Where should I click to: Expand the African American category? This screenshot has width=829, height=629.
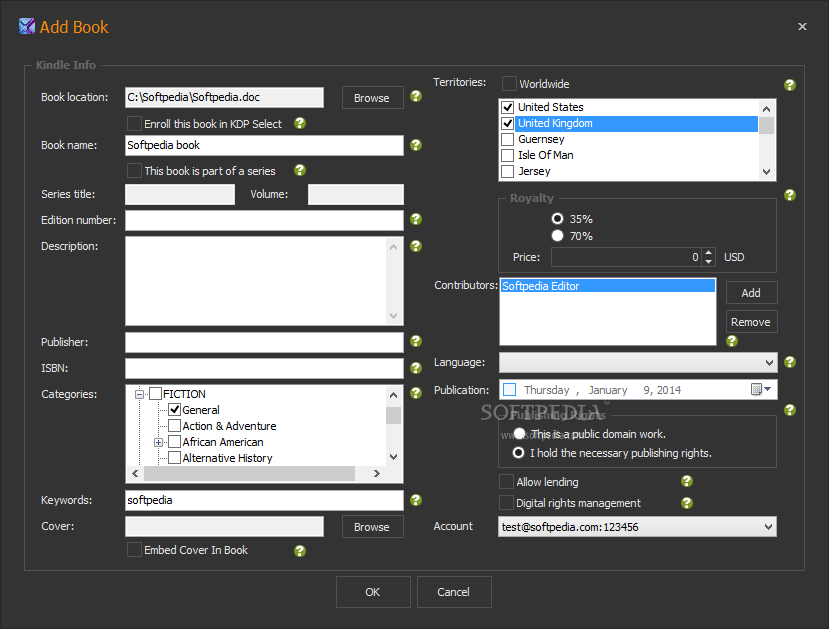(158, 442)
